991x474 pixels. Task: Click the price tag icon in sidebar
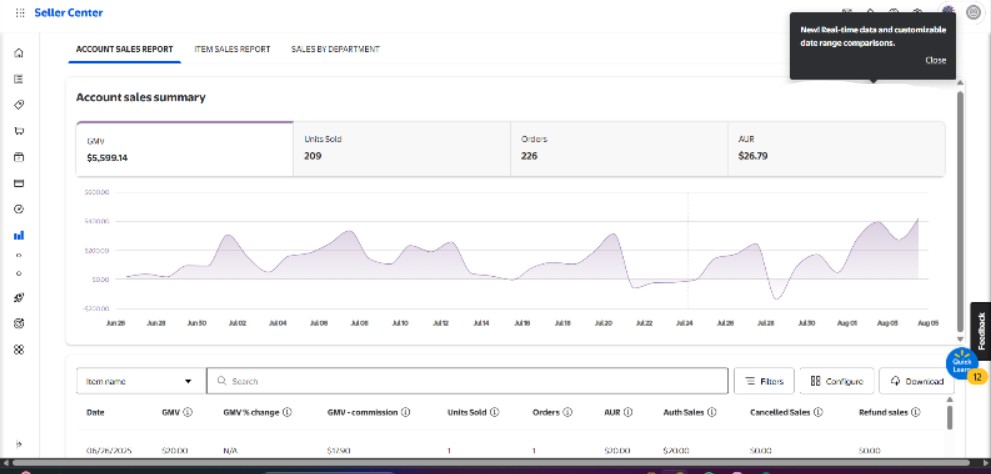point(19,105)
